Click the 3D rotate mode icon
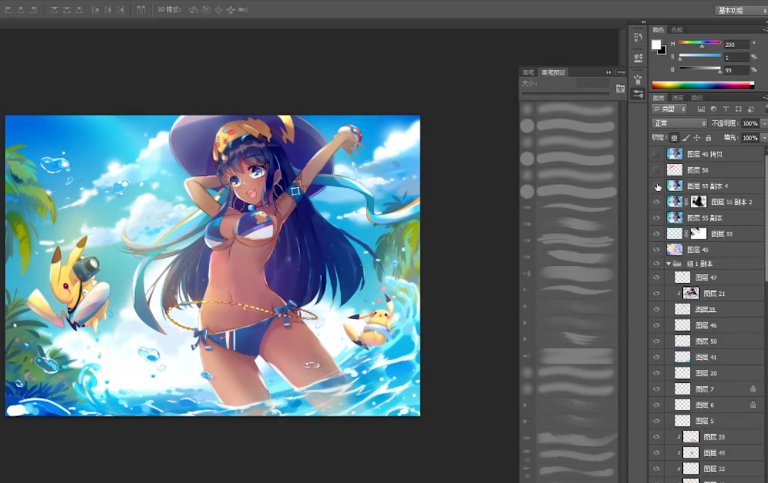 pyautogui.click(x=194, y=10)
